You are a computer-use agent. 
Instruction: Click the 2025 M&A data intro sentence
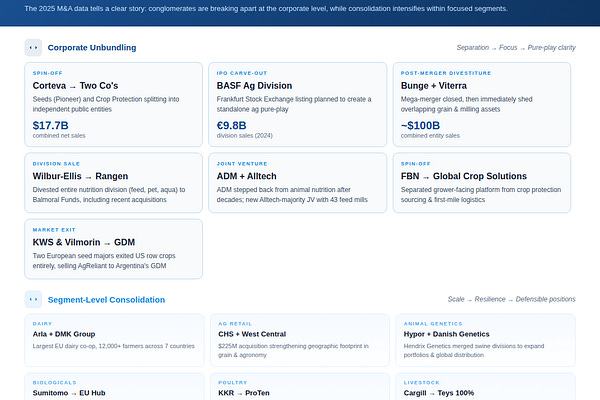coord(266,8)
